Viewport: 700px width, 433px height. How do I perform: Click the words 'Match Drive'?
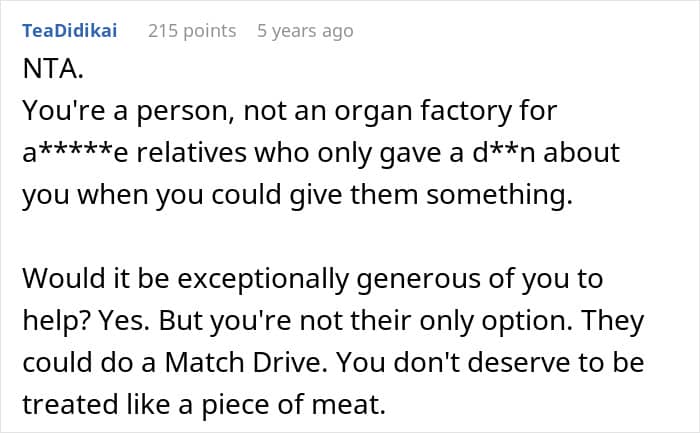coord(243,362)
